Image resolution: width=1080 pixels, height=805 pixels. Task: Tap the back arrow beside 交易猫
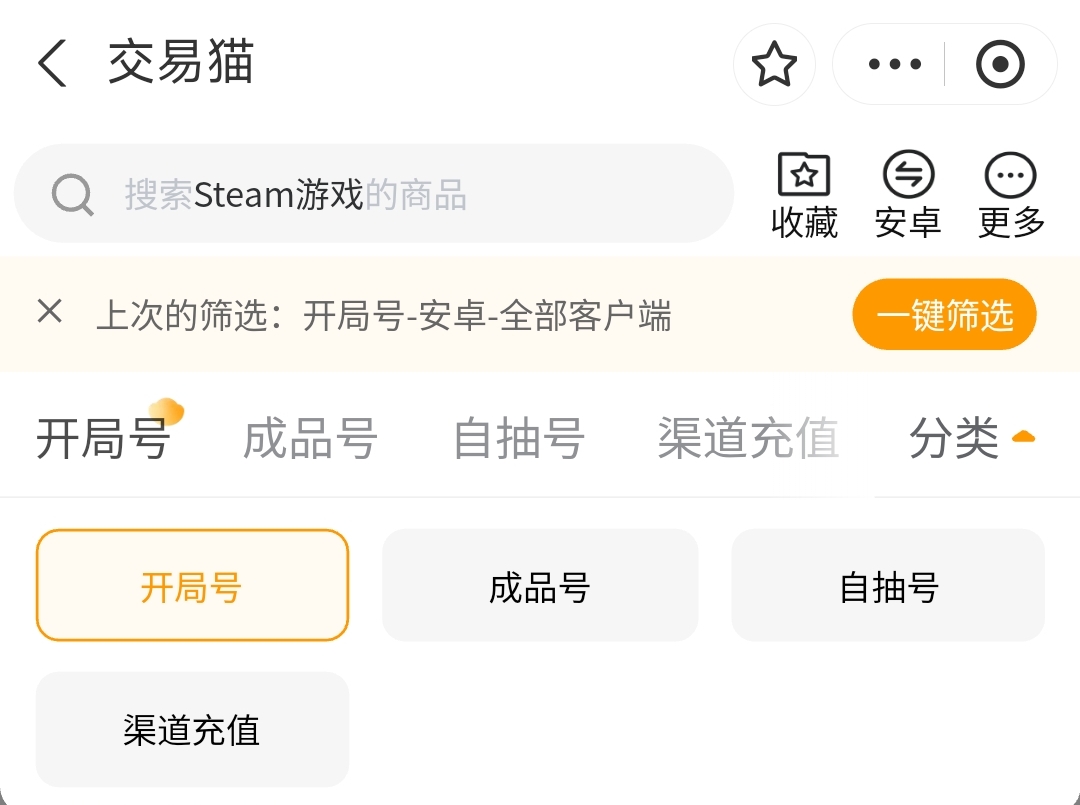point(52,64)
